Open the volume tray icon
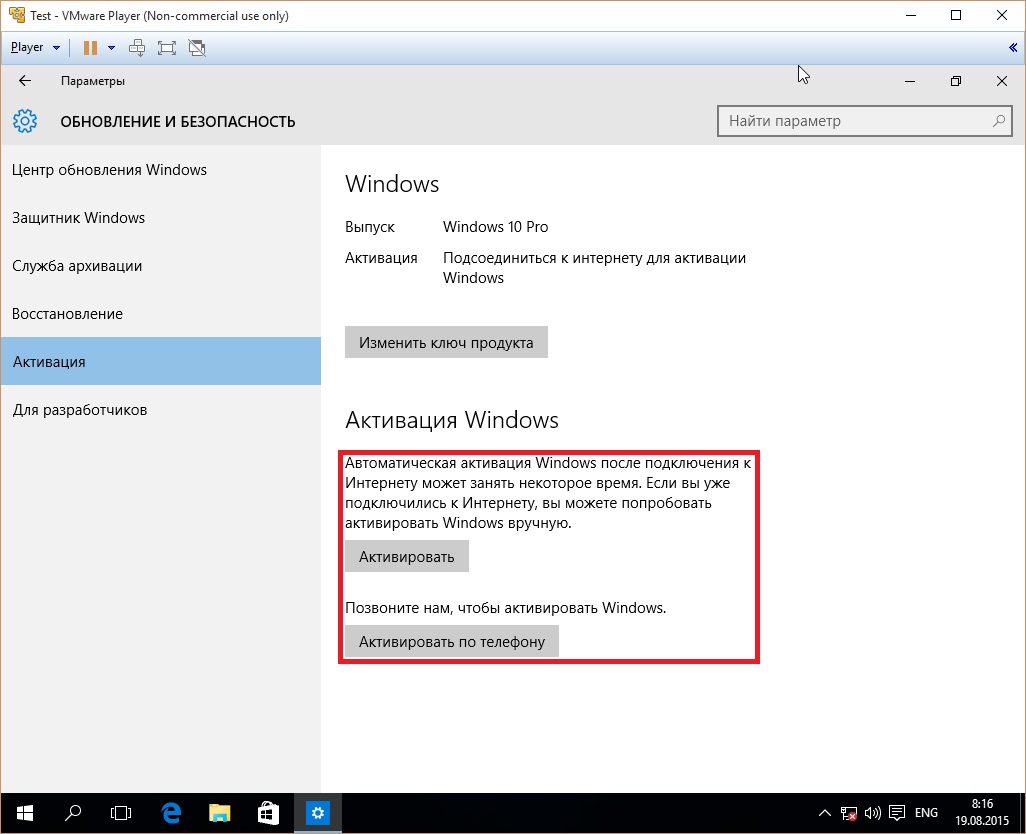The height and width of the screenshot is (834, 1026). [872, 813]
